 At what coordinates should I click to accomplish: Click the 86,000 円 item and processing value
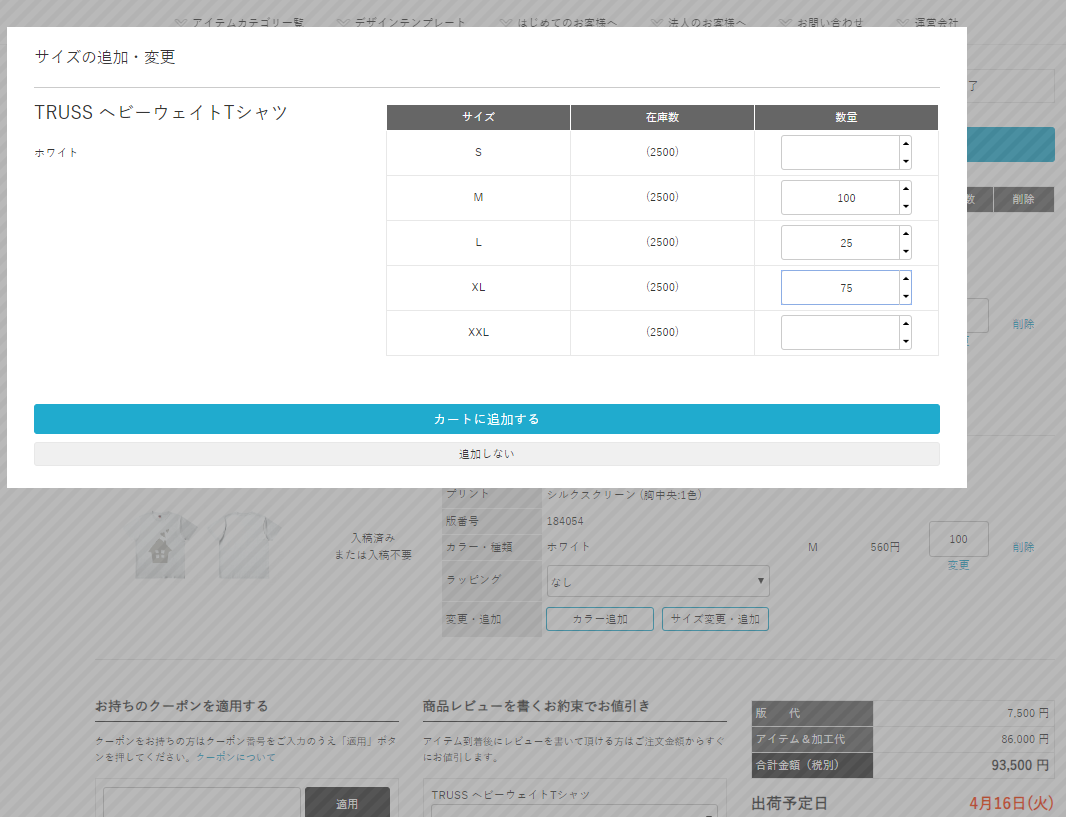tap(1025, 739)
